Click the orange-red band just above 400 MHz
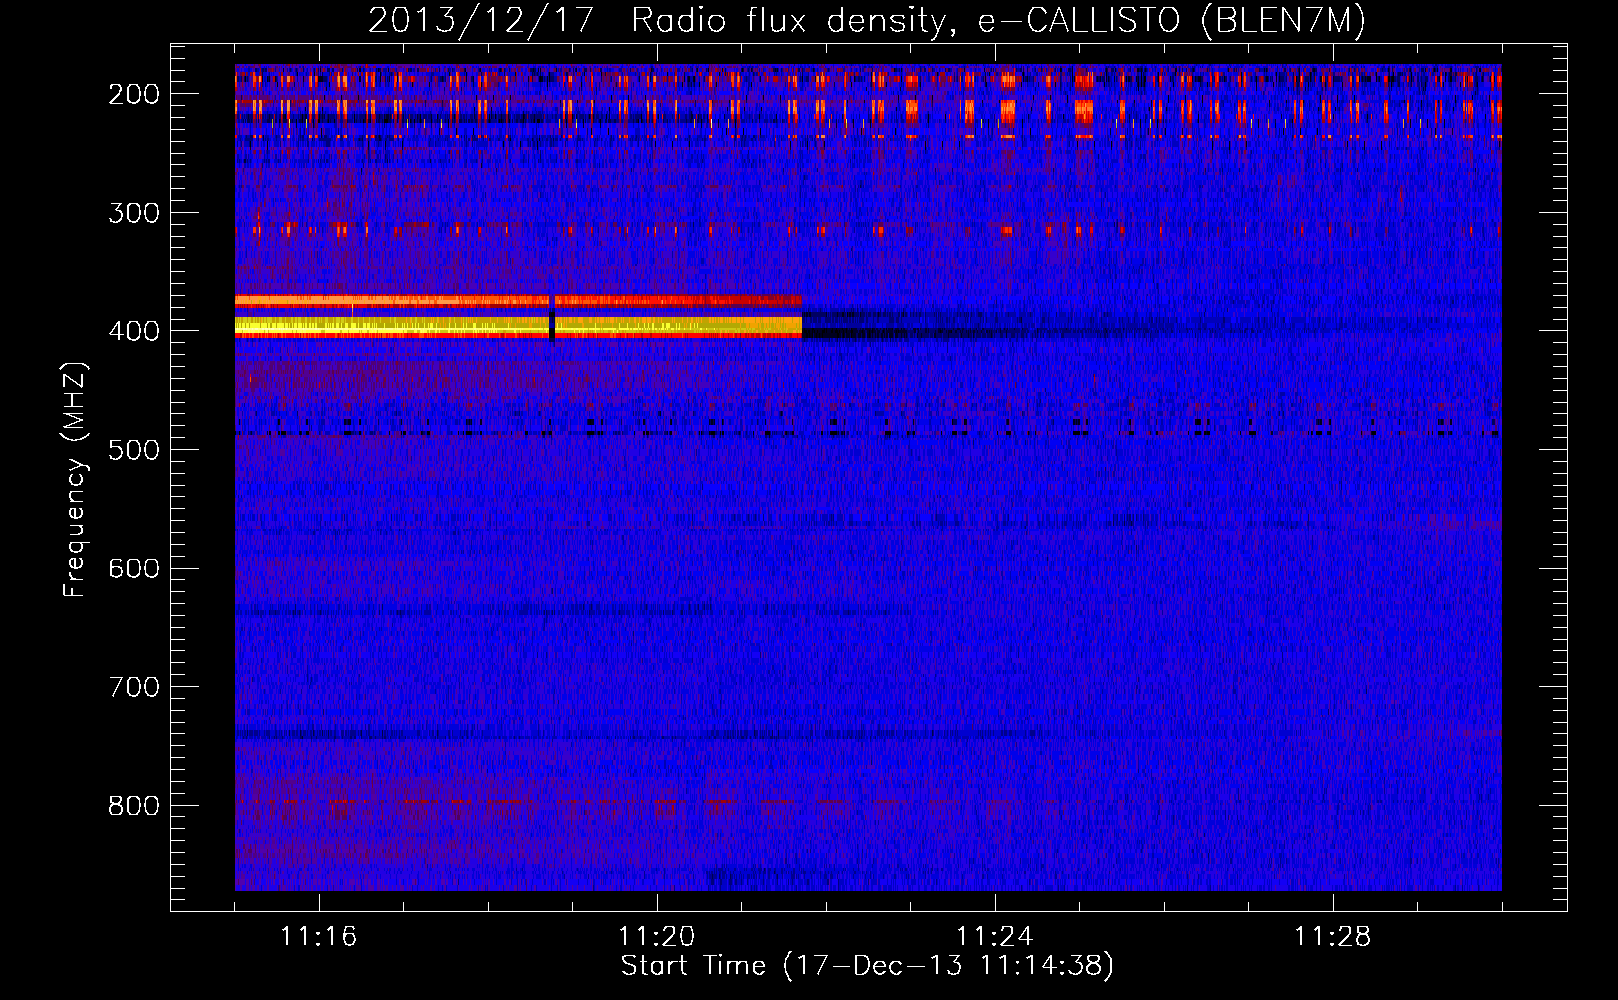1618x1000 pixels. click(x=518, y=300)
